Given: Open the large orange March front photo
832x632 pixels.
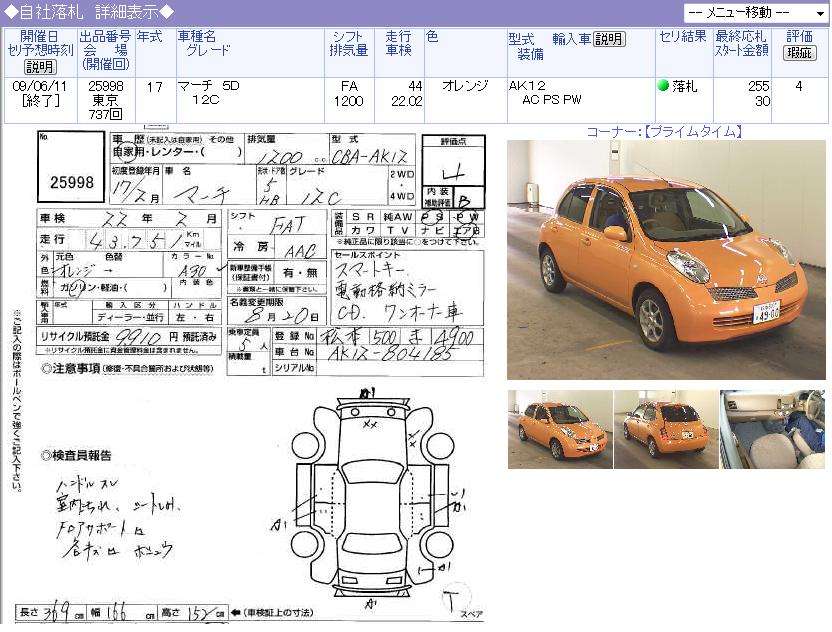Looking at the screenshot, I should (x=666, y=260).
